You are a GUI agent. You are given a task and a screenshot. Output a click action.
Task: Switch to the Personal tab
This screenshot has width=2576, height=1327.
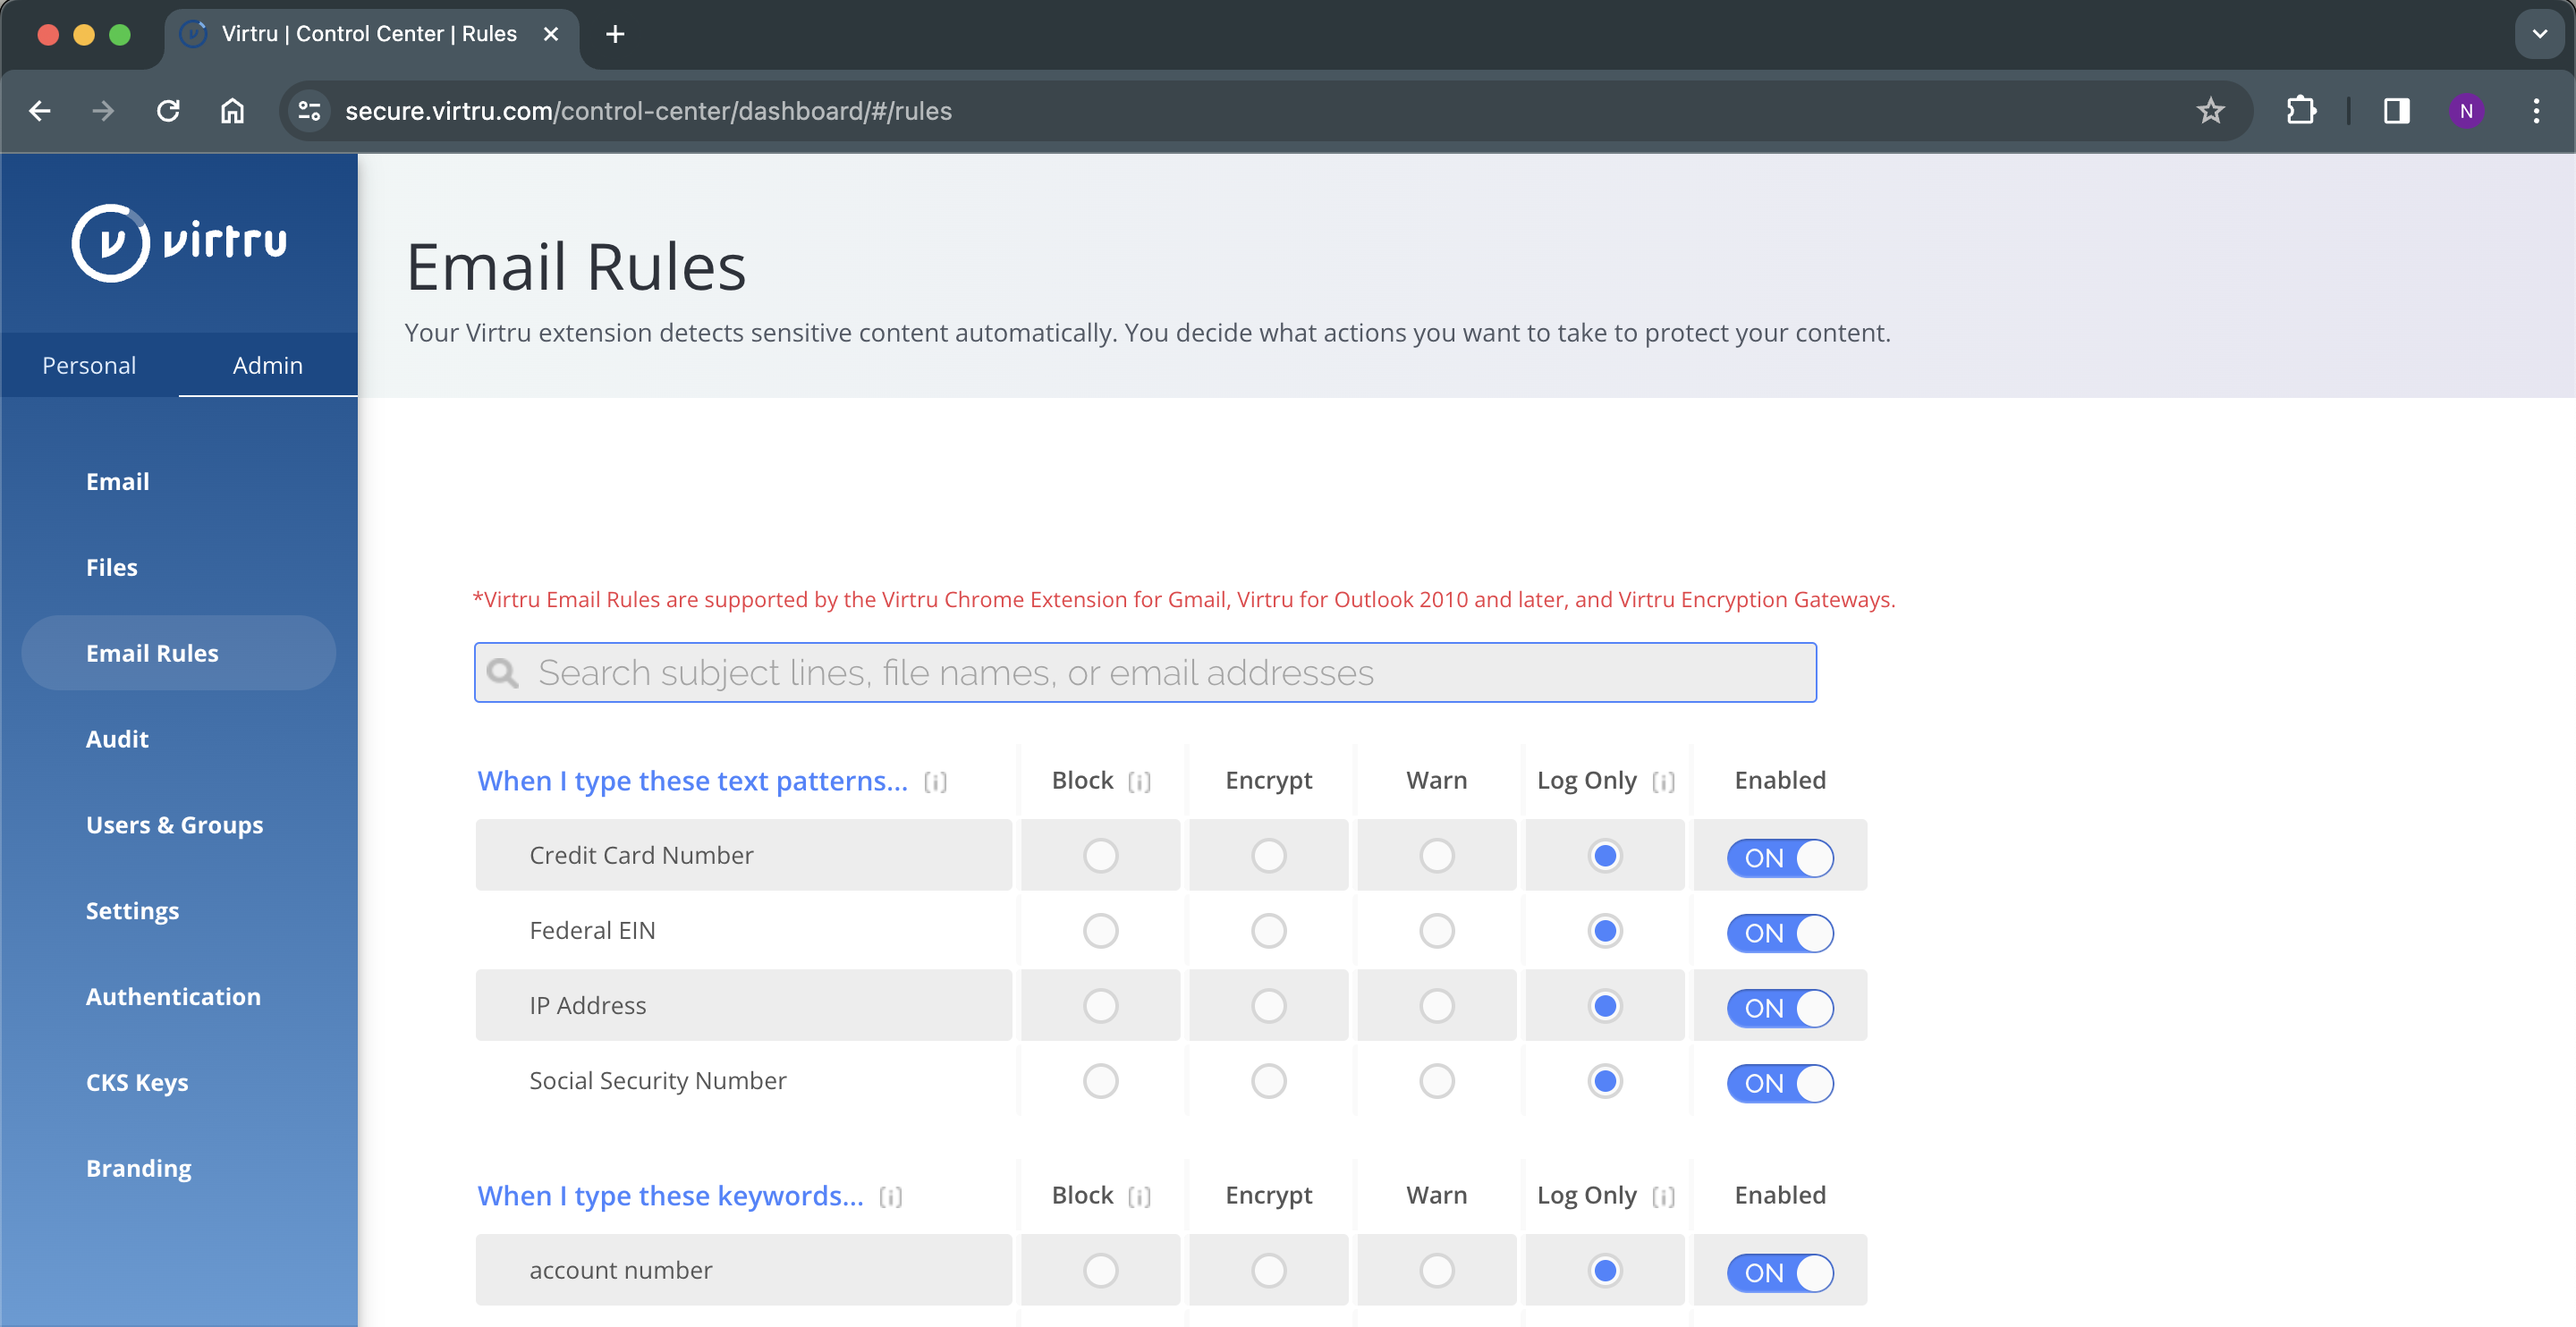pos(89,365)
